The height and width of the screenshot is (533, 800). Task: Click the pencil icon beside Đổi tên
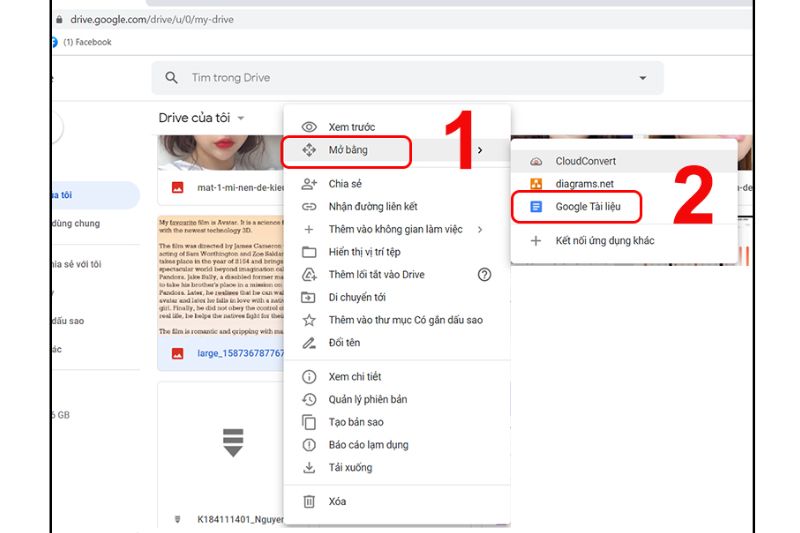309,343
